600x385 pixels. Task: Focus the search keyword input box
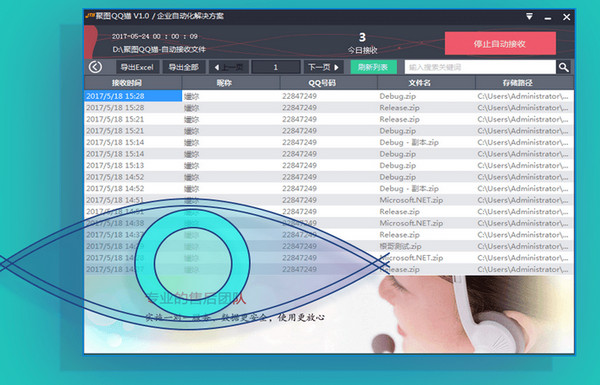click(x=480, y=67)
